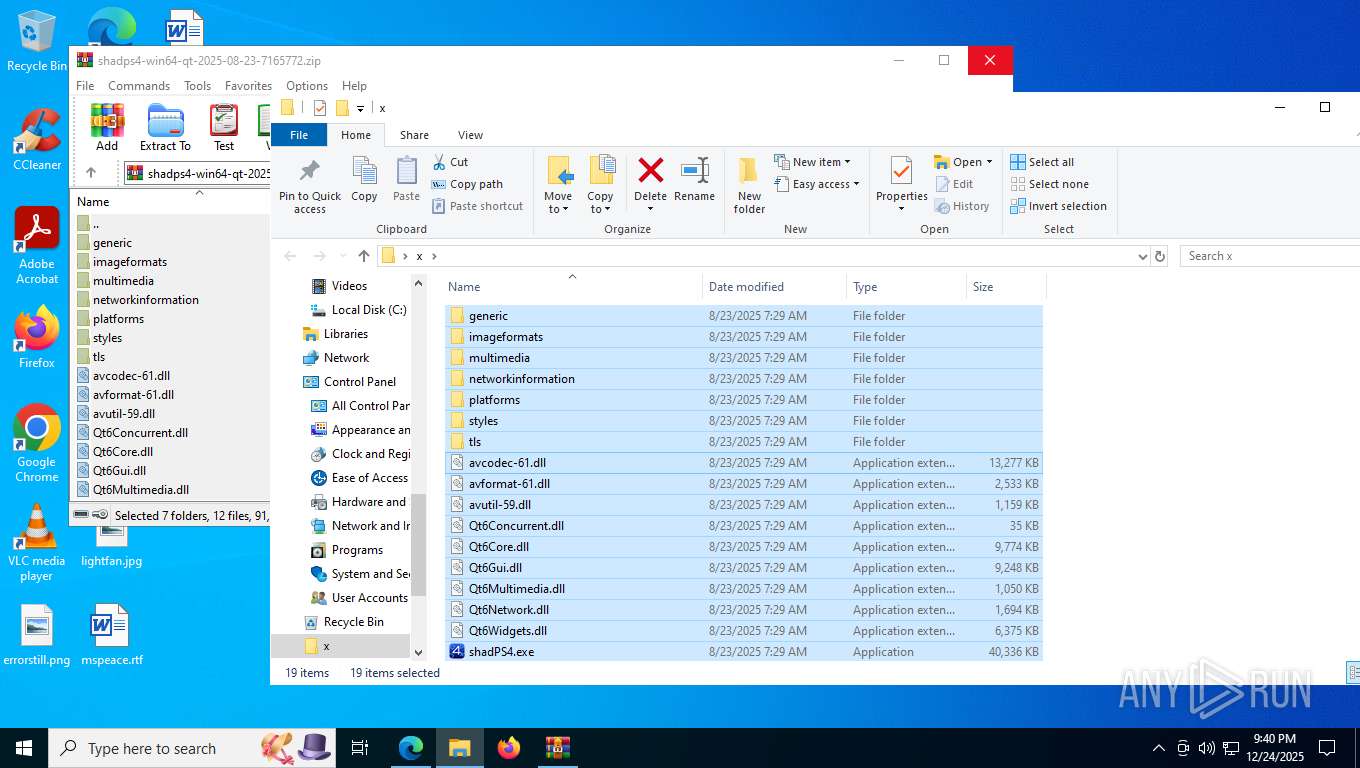Click the WinRAR Add toolbar icon
This screenshot has width=1360, height=768.
coord(107,128)
